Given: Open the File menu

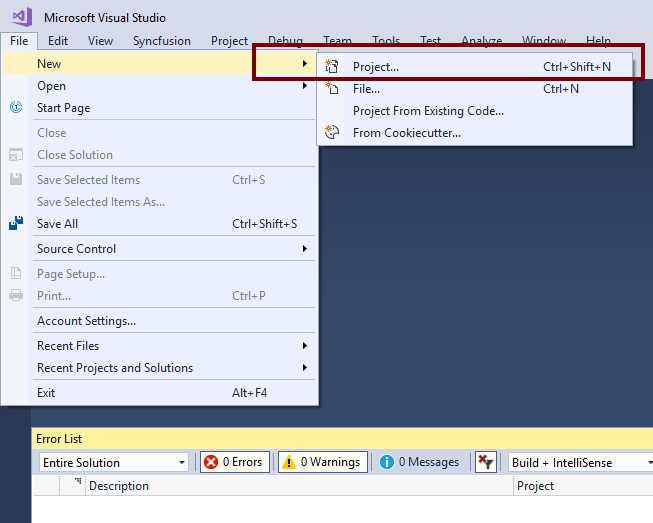Looking at the screenshot, I should (x=19, y=41).
